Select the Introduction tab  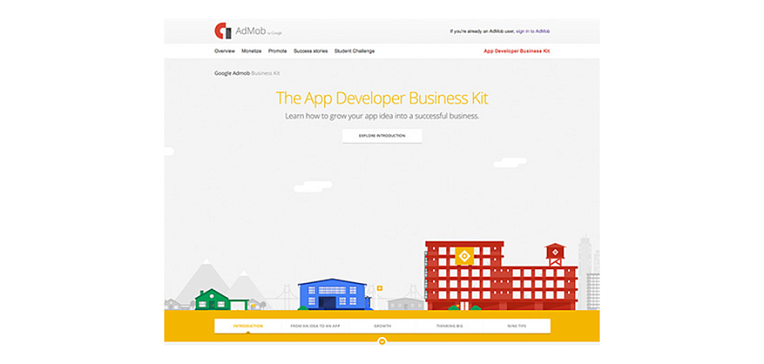248,326
